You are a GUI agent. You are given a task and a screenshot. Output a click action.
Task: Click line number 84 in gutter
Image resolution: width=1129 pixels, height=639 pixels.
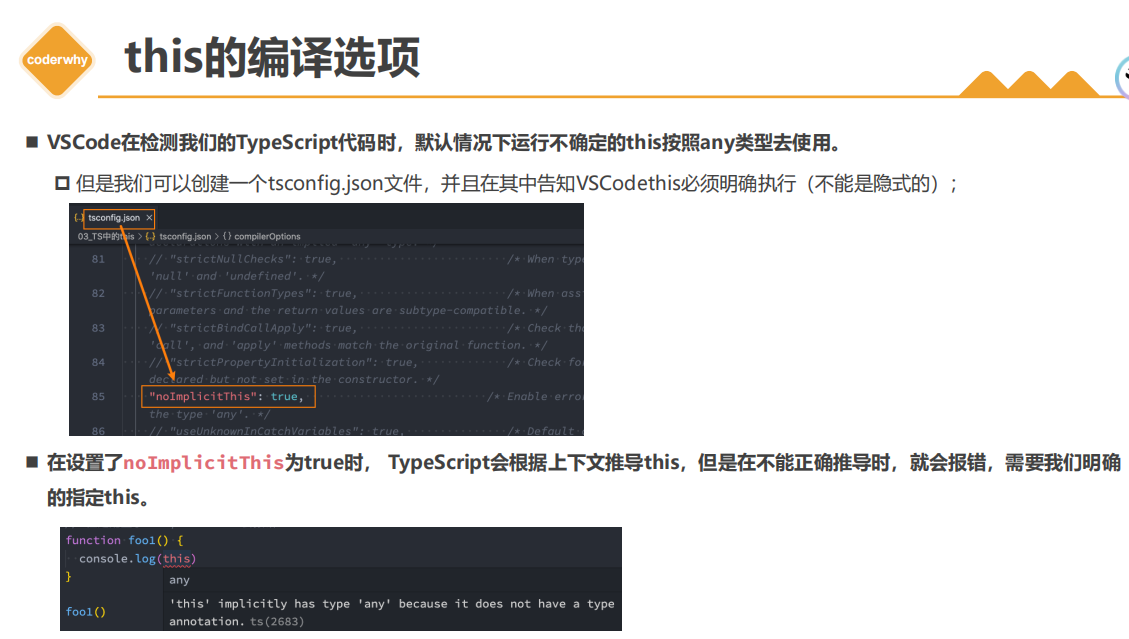pos(98,362)
